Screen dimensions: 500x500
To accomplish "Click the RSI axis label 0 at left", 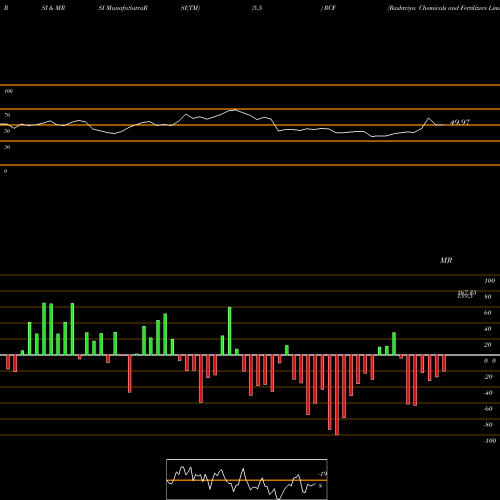I will point(5,171).
